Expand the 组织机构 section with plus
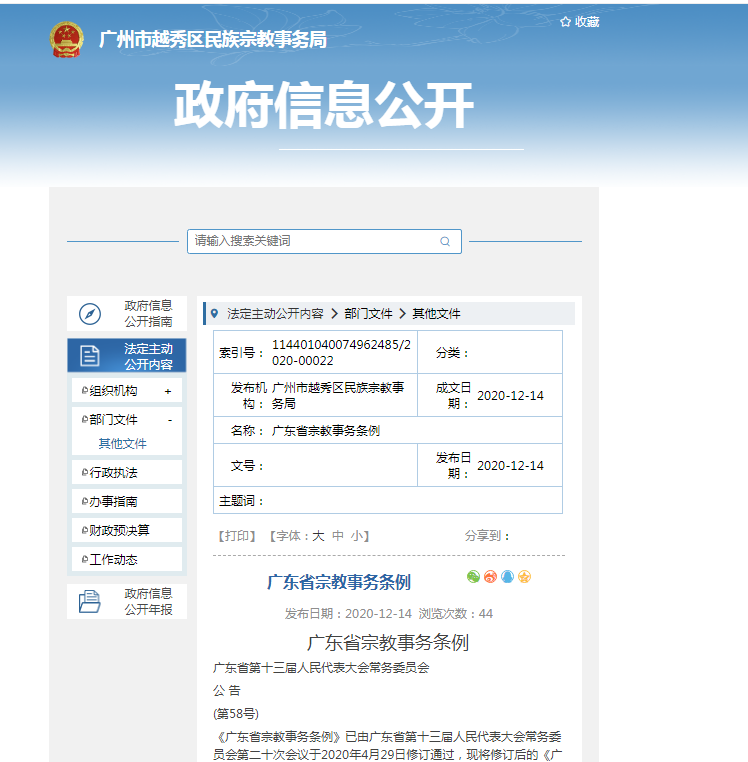The width and height of the screenshot is (748, 762). pos(168,391)
